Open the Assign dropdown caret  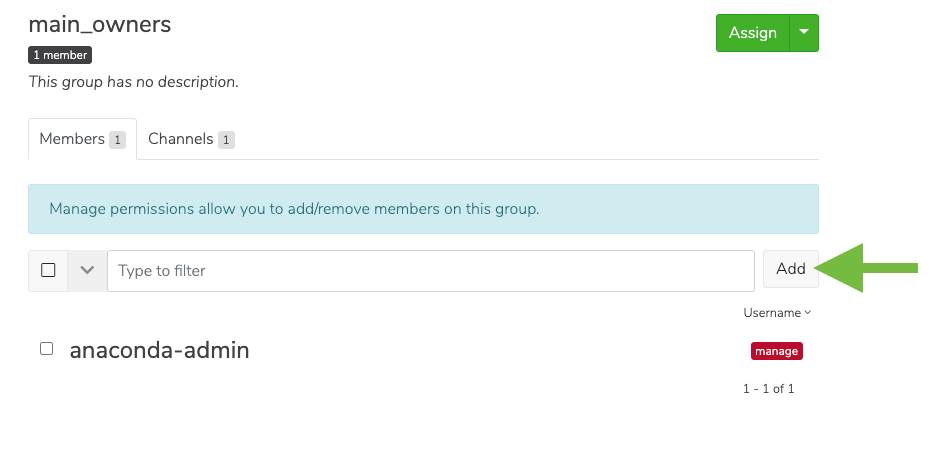point(804,33)
